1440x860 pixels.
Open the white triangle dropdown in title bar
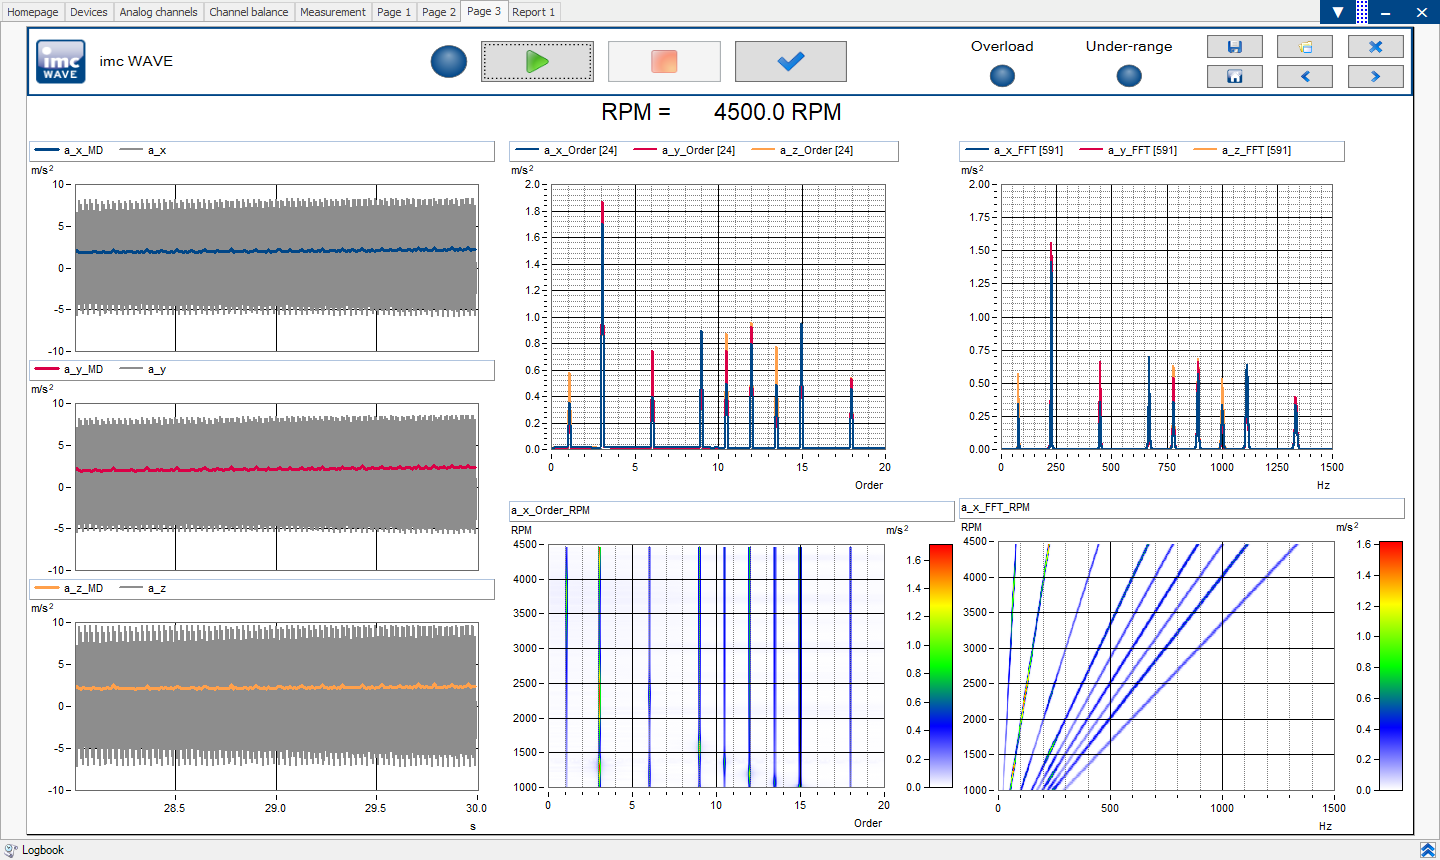[x=1338, y=12]
